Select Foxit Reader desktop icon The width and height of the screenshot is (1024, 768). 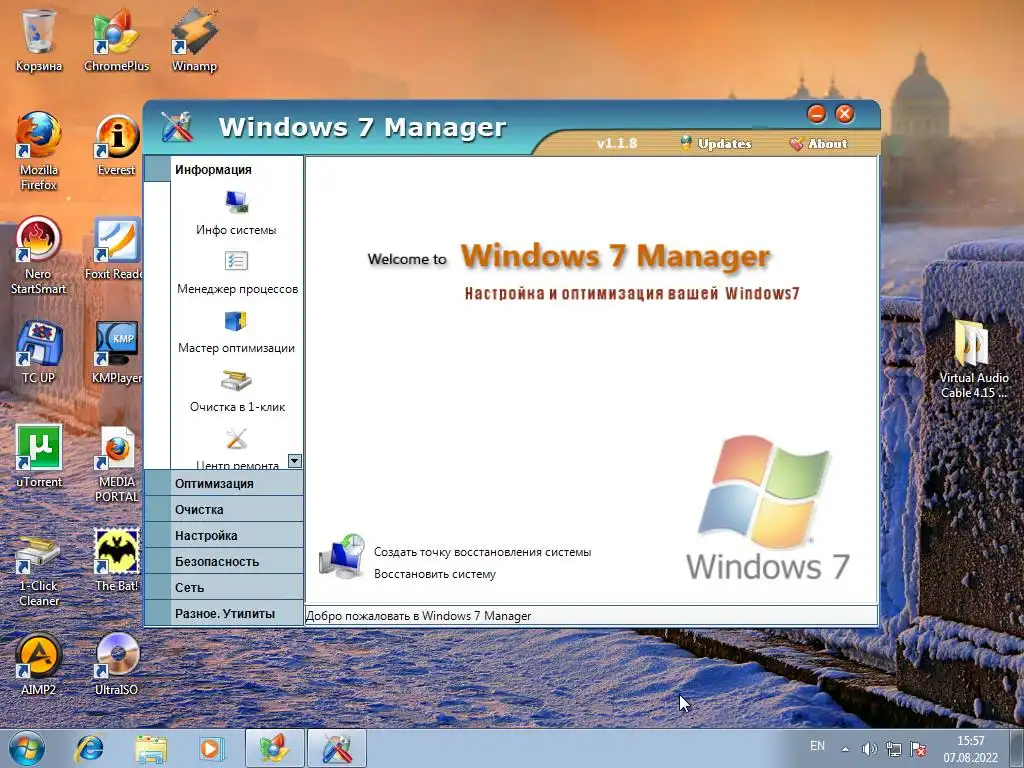click(x=116, y=249)
